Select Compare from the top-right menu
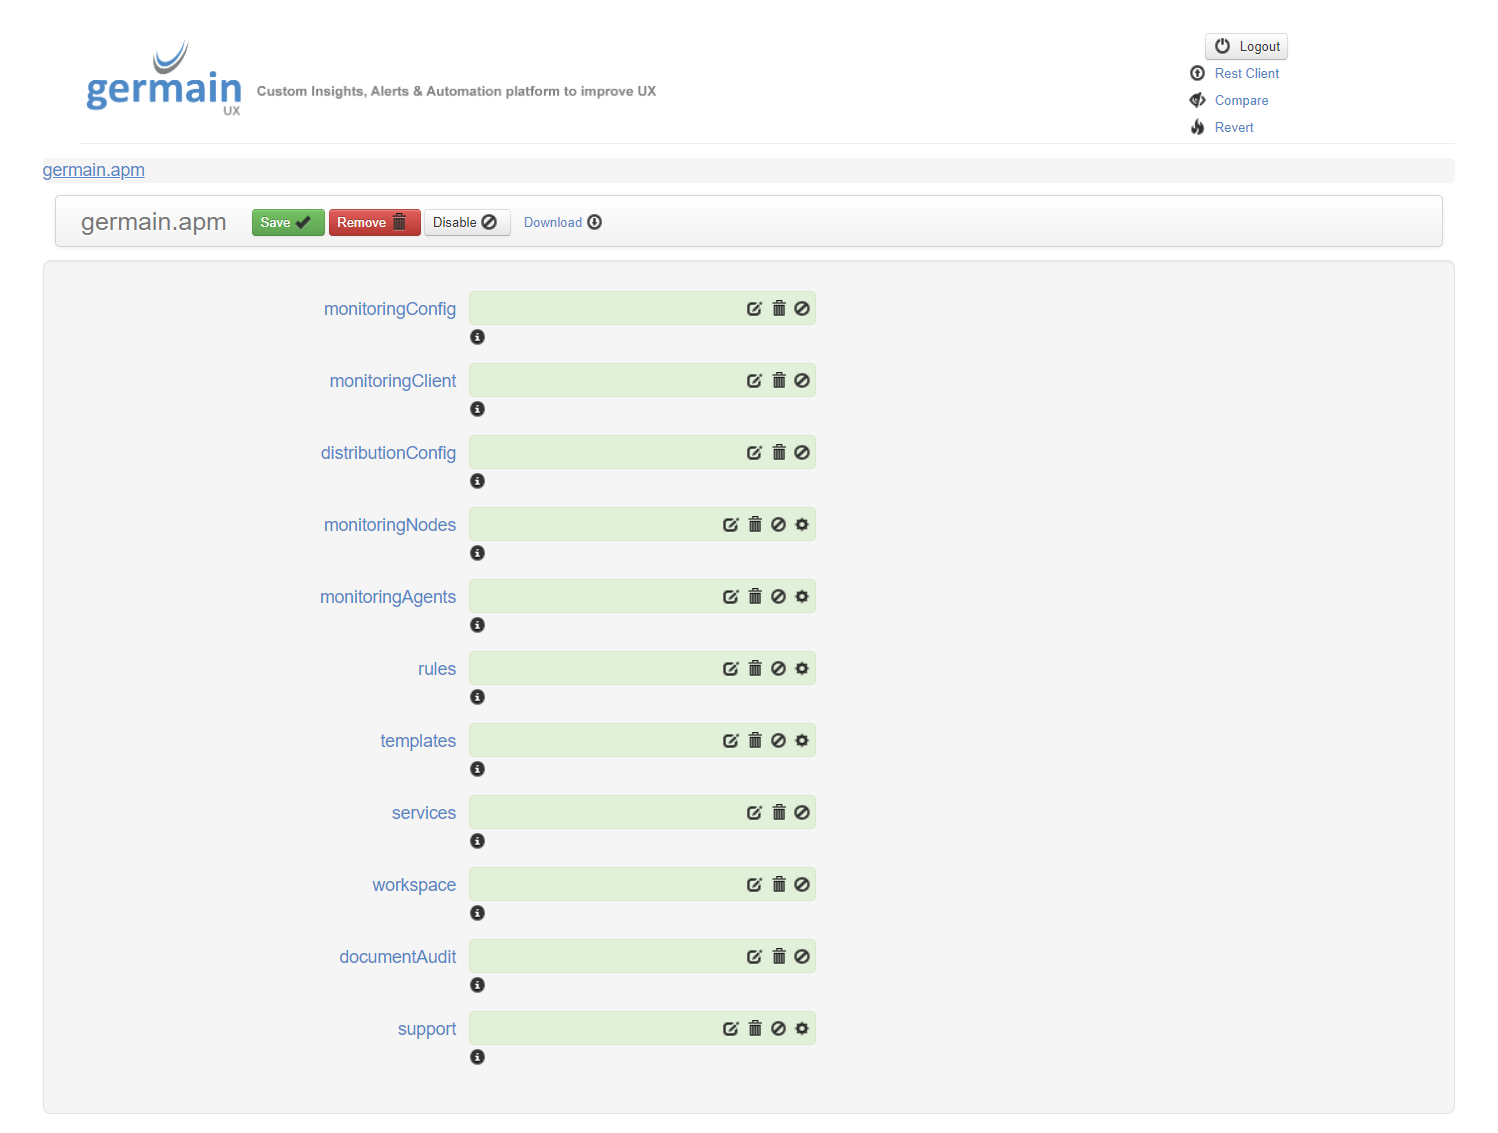Screen dimensions: 1498x1133 tap(1241, 100)
